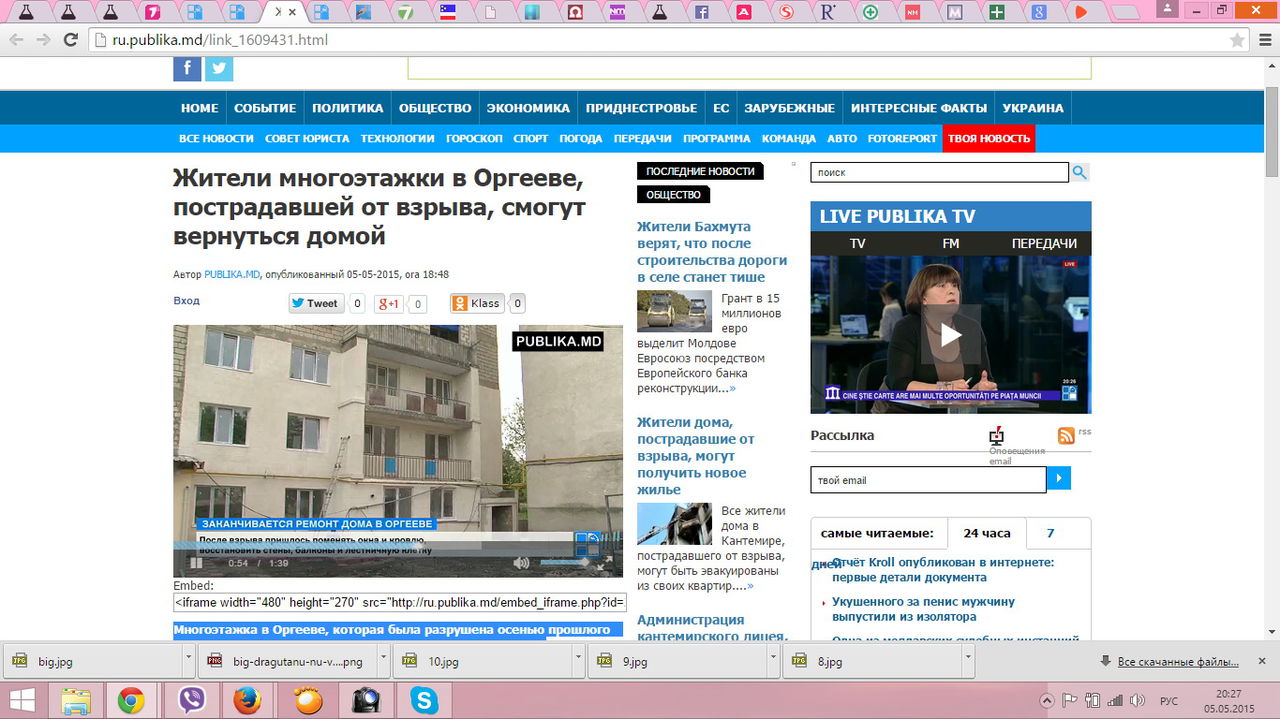Open the ПОЛИТИКА section
Viewport: 1280px width, 719px height.
(x=347, y=108)
